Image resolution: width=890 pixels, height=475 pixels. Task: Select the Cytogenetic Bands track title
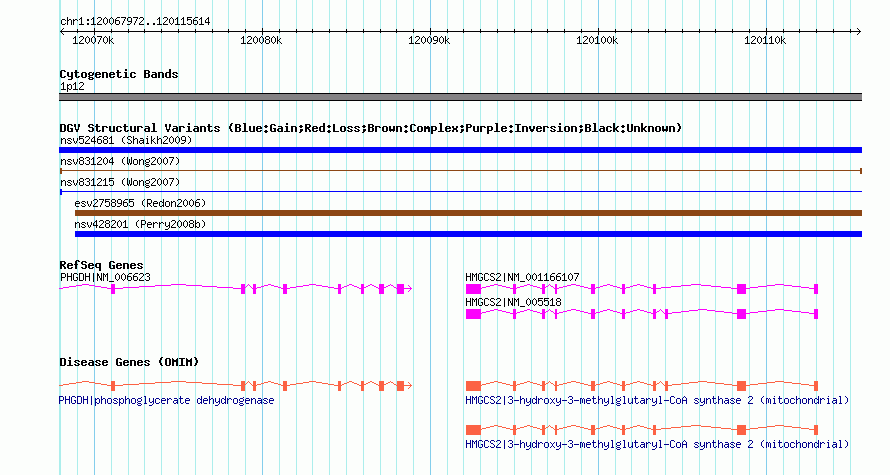click(119, 74)
